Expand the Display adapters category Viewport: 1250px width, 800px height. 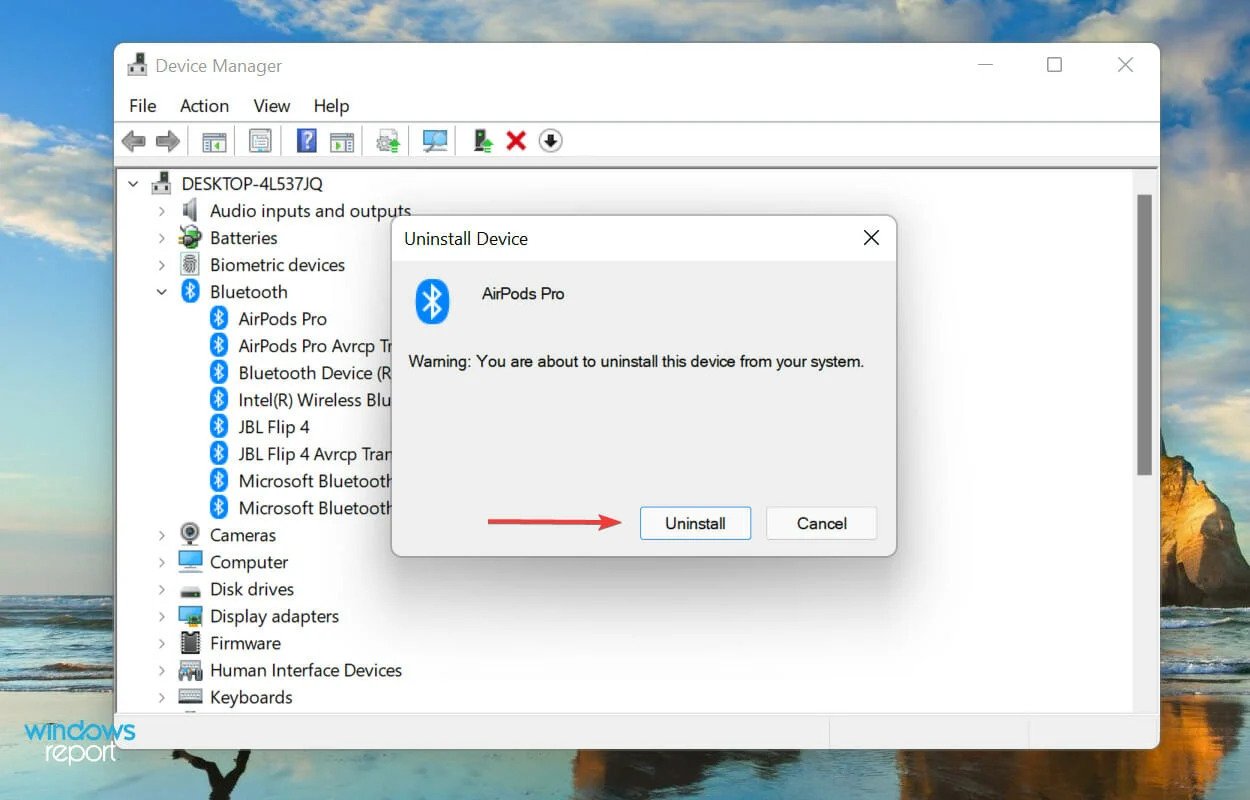tap(161, 616)
